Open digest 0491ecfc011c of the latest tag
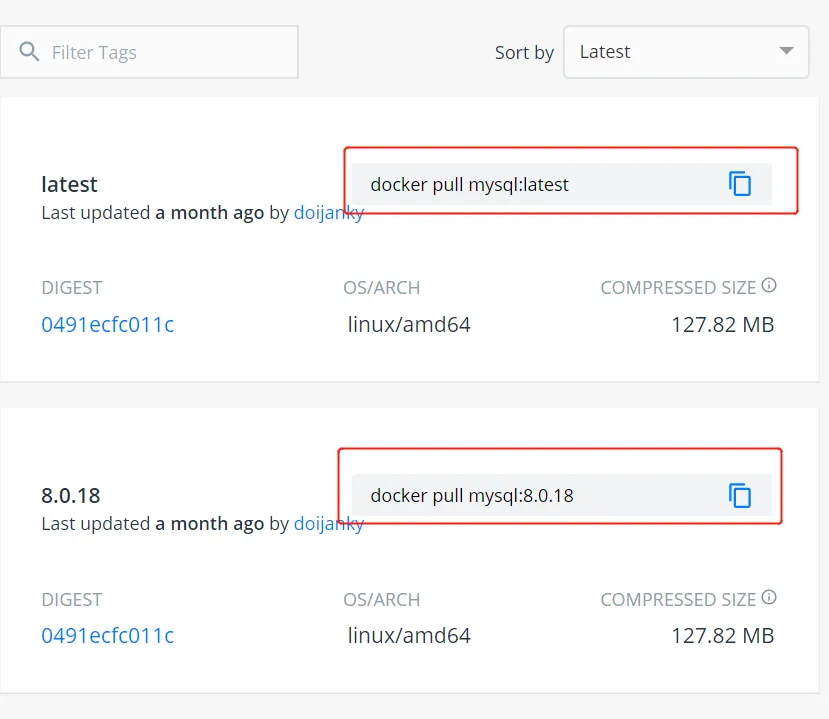The height and width of the screenshot is (719, 829). (108, 324)
